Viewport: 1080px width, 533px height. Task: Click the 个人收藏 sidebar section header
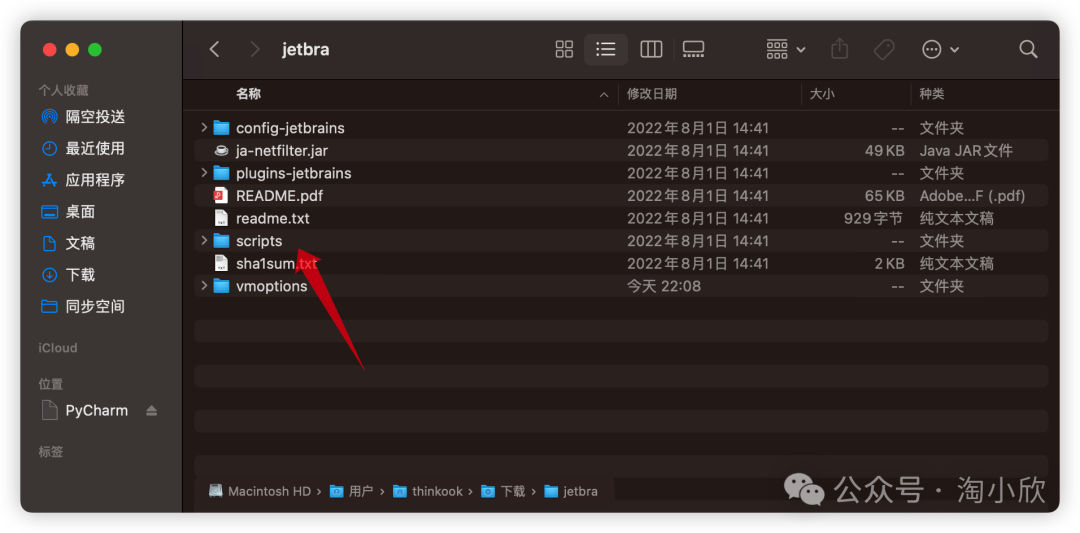(63, 90)
